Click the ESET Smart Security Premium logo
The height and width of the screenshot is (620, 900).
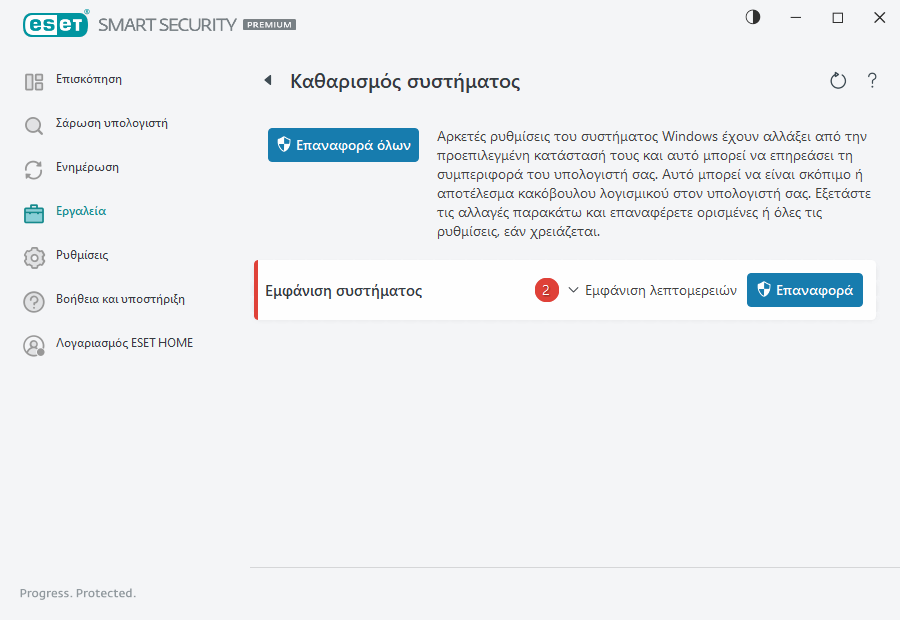click(x=158, y=23)
